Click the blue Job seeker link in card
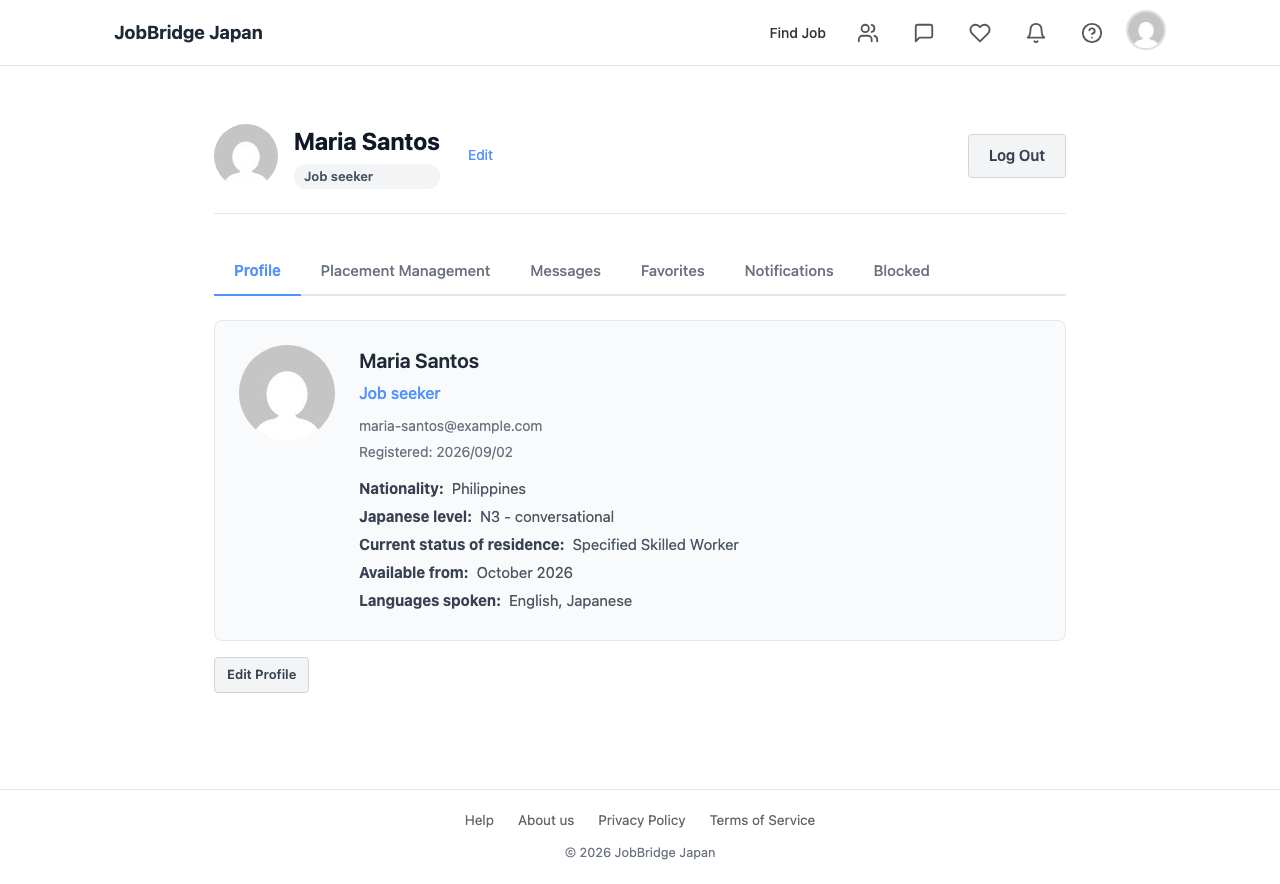This screenshot has width=1280, height=884. pyautogui.click(x=399, y=394)
